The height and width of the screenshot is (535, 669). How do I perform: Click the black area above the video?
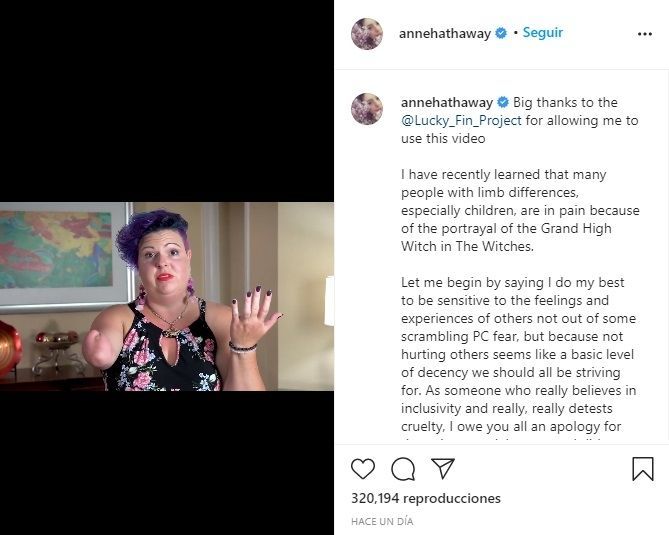pyautogui.click(x=167, y=101)
